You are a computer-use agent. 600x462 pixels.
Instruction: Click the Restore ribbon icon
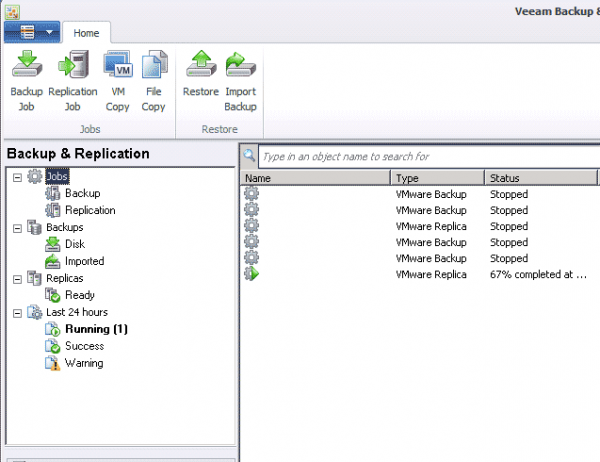(201, 64)
